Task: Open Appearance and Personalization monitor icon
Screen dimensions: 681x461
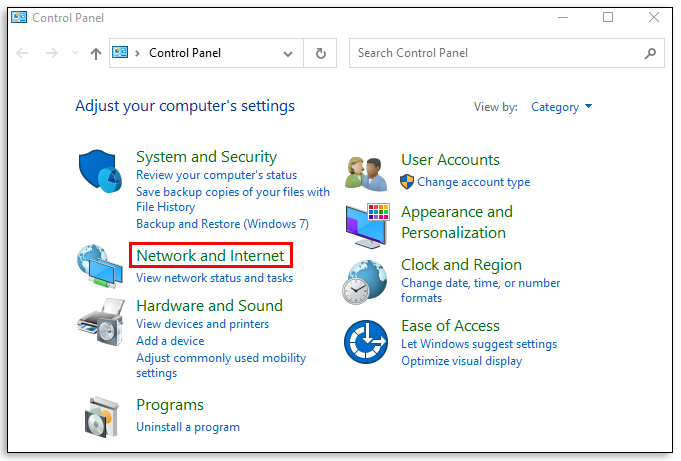Action: tap(367, 226)
